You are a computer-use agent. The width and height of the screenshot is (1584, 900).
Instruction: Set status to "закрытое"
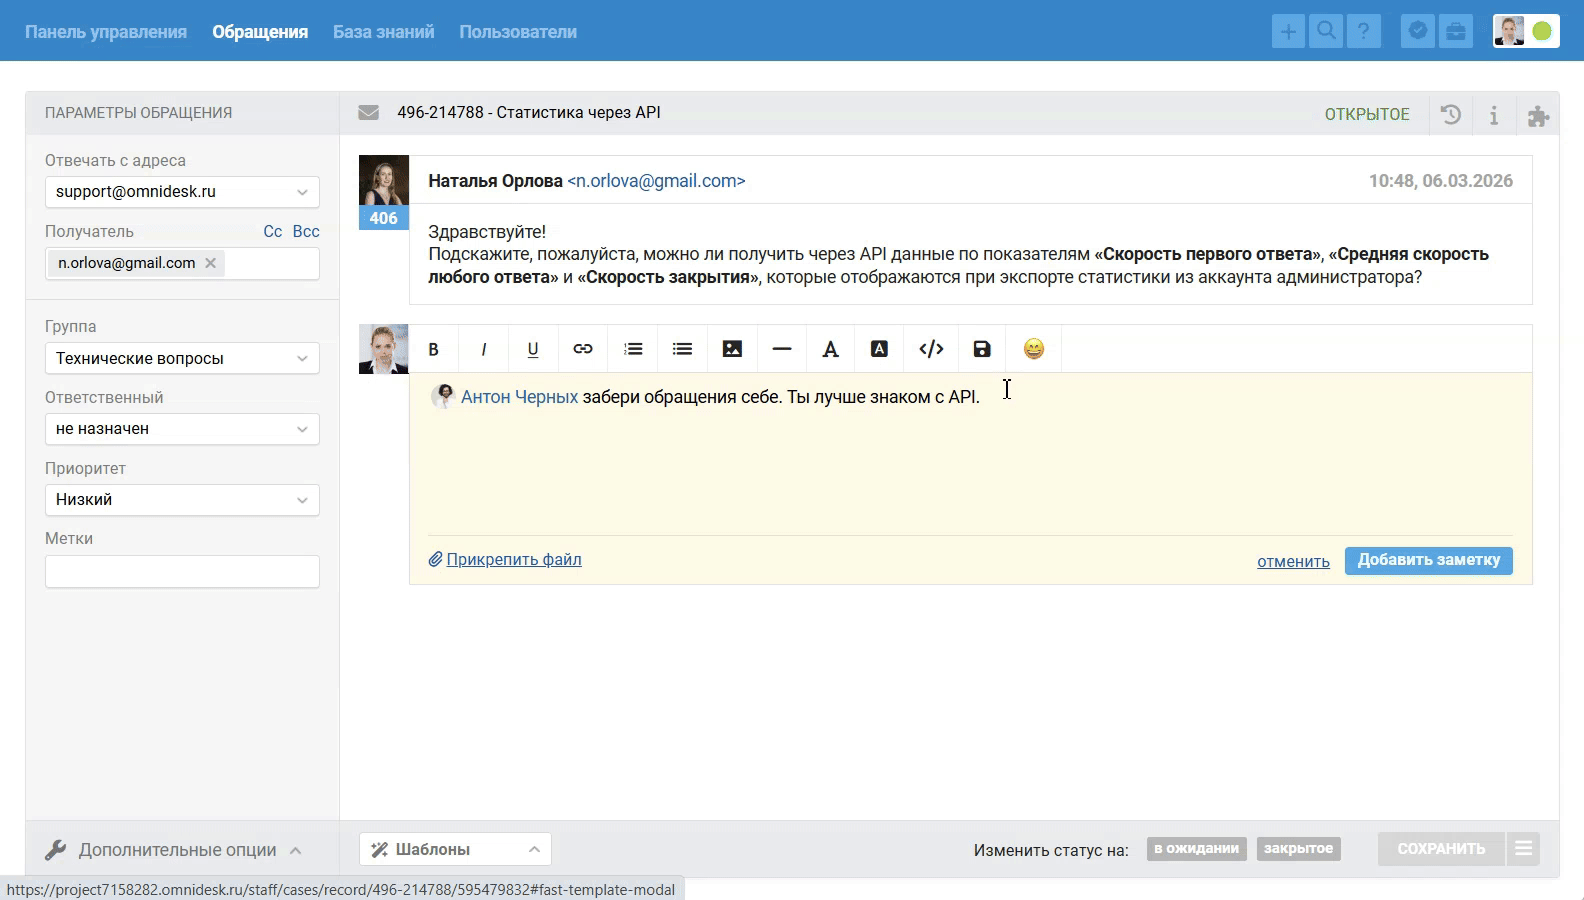(x=1298, y=849)
